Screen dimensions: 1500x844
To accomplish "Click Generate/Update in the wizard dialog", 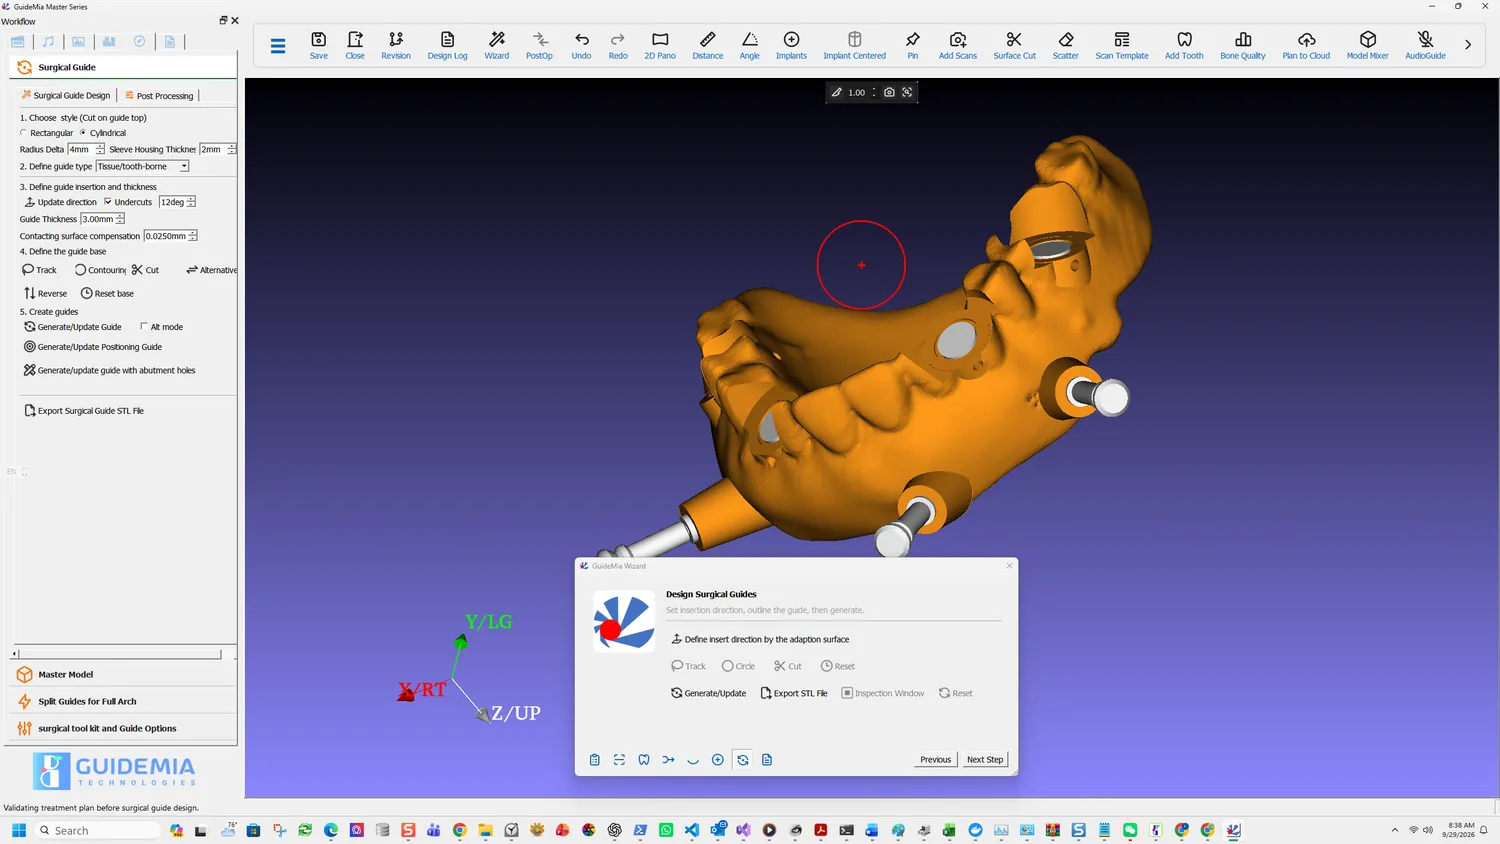I will tap(708, 693).
